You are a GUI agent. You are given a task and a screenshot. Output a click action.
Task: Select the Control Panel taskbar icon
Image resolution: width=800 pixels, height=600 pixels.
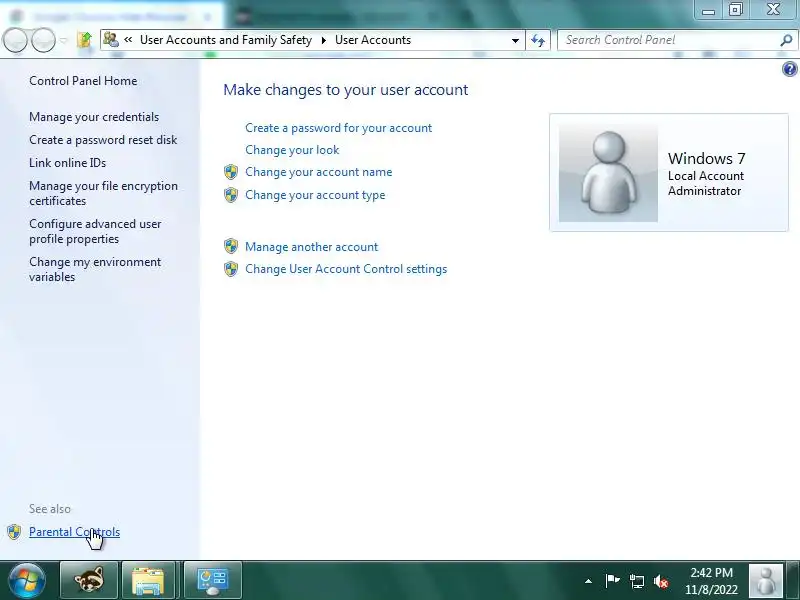tap(212, 581)
